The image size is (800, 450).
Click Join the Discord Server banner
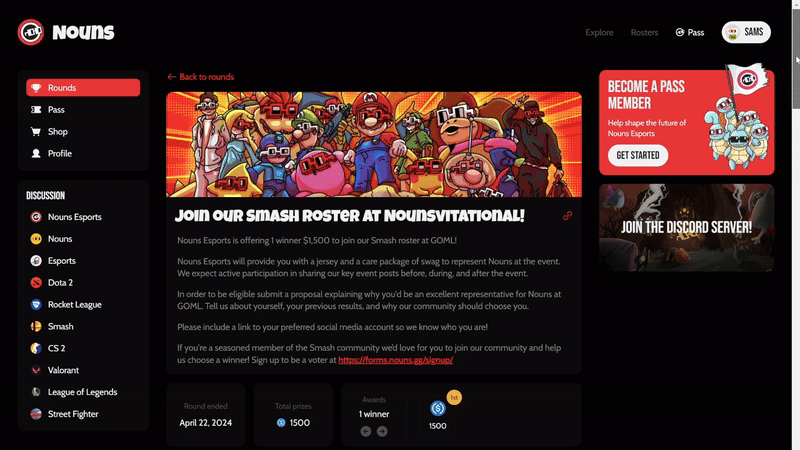pos(686,227)
